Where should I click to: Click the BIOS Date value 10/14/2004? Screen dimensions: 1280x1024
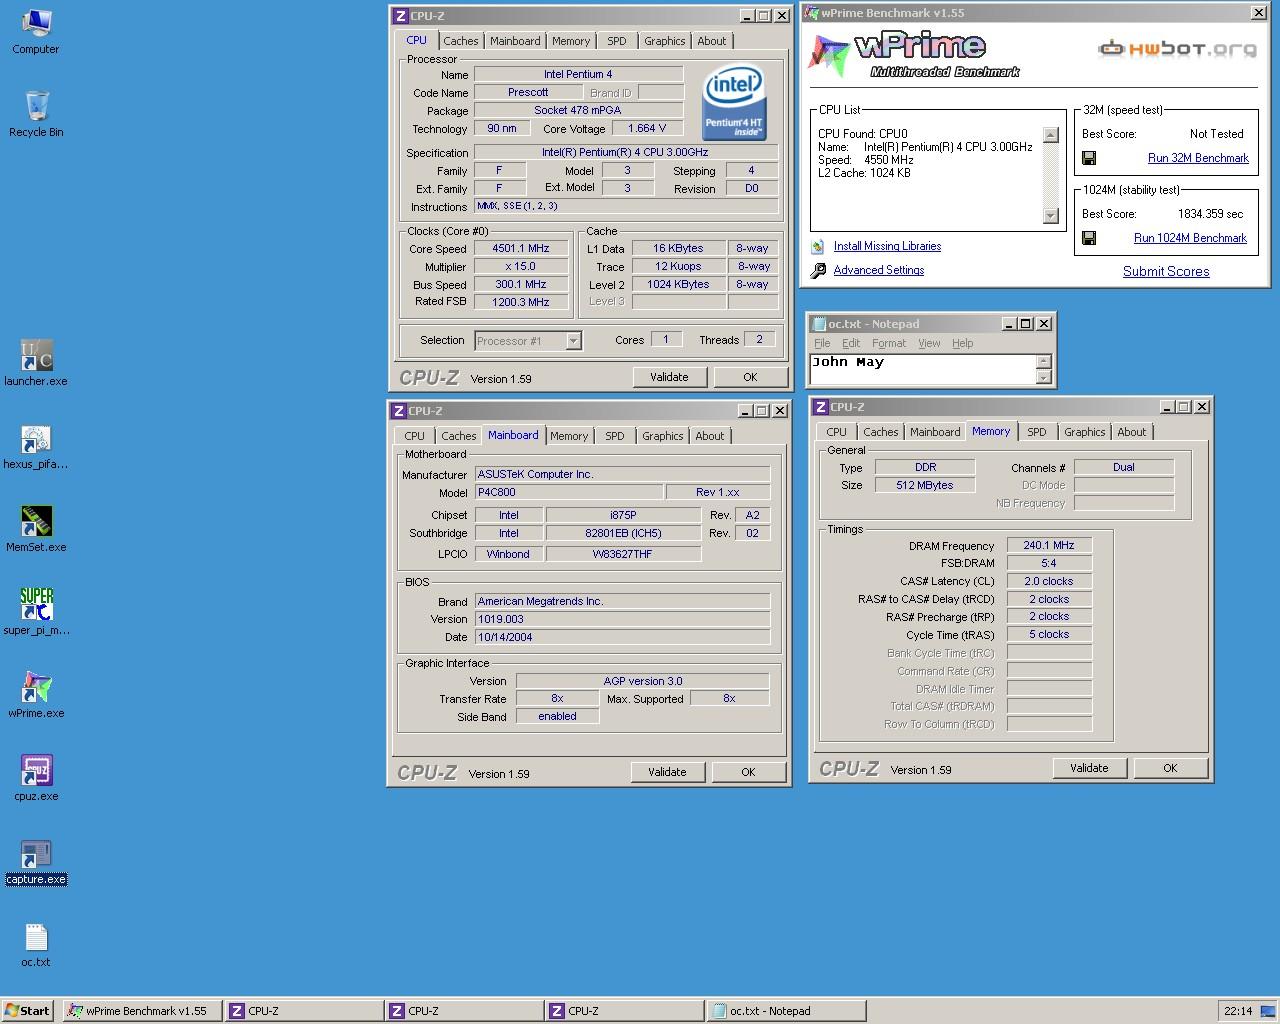pos(622,637)
